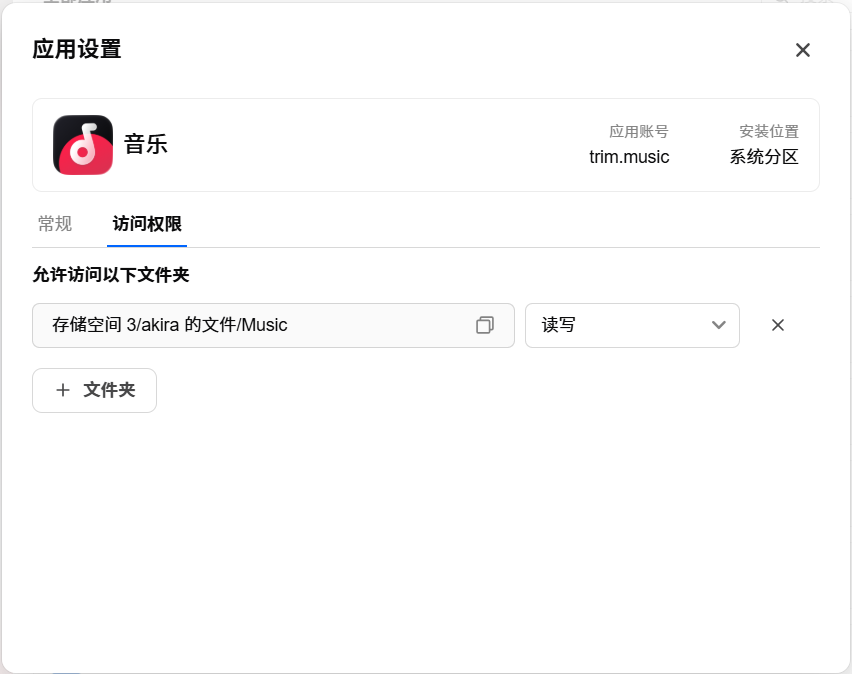Click the 读写 text in the combo box
Viewport: 852px width, 674px height.
coord(558,325)
